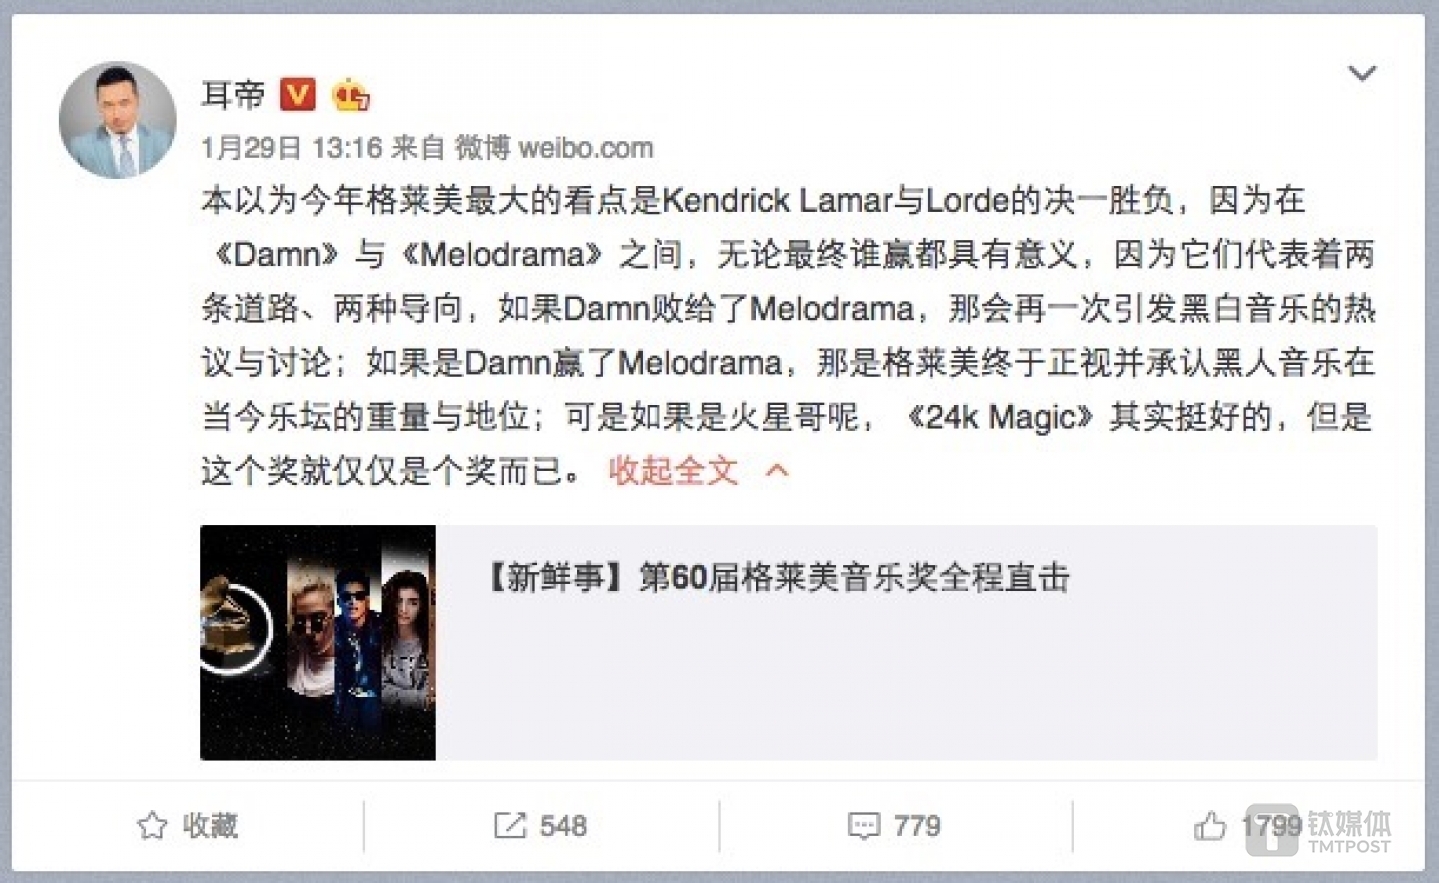Open the post options chevron menu
1439x883 pixels.
pos(1362,73)
